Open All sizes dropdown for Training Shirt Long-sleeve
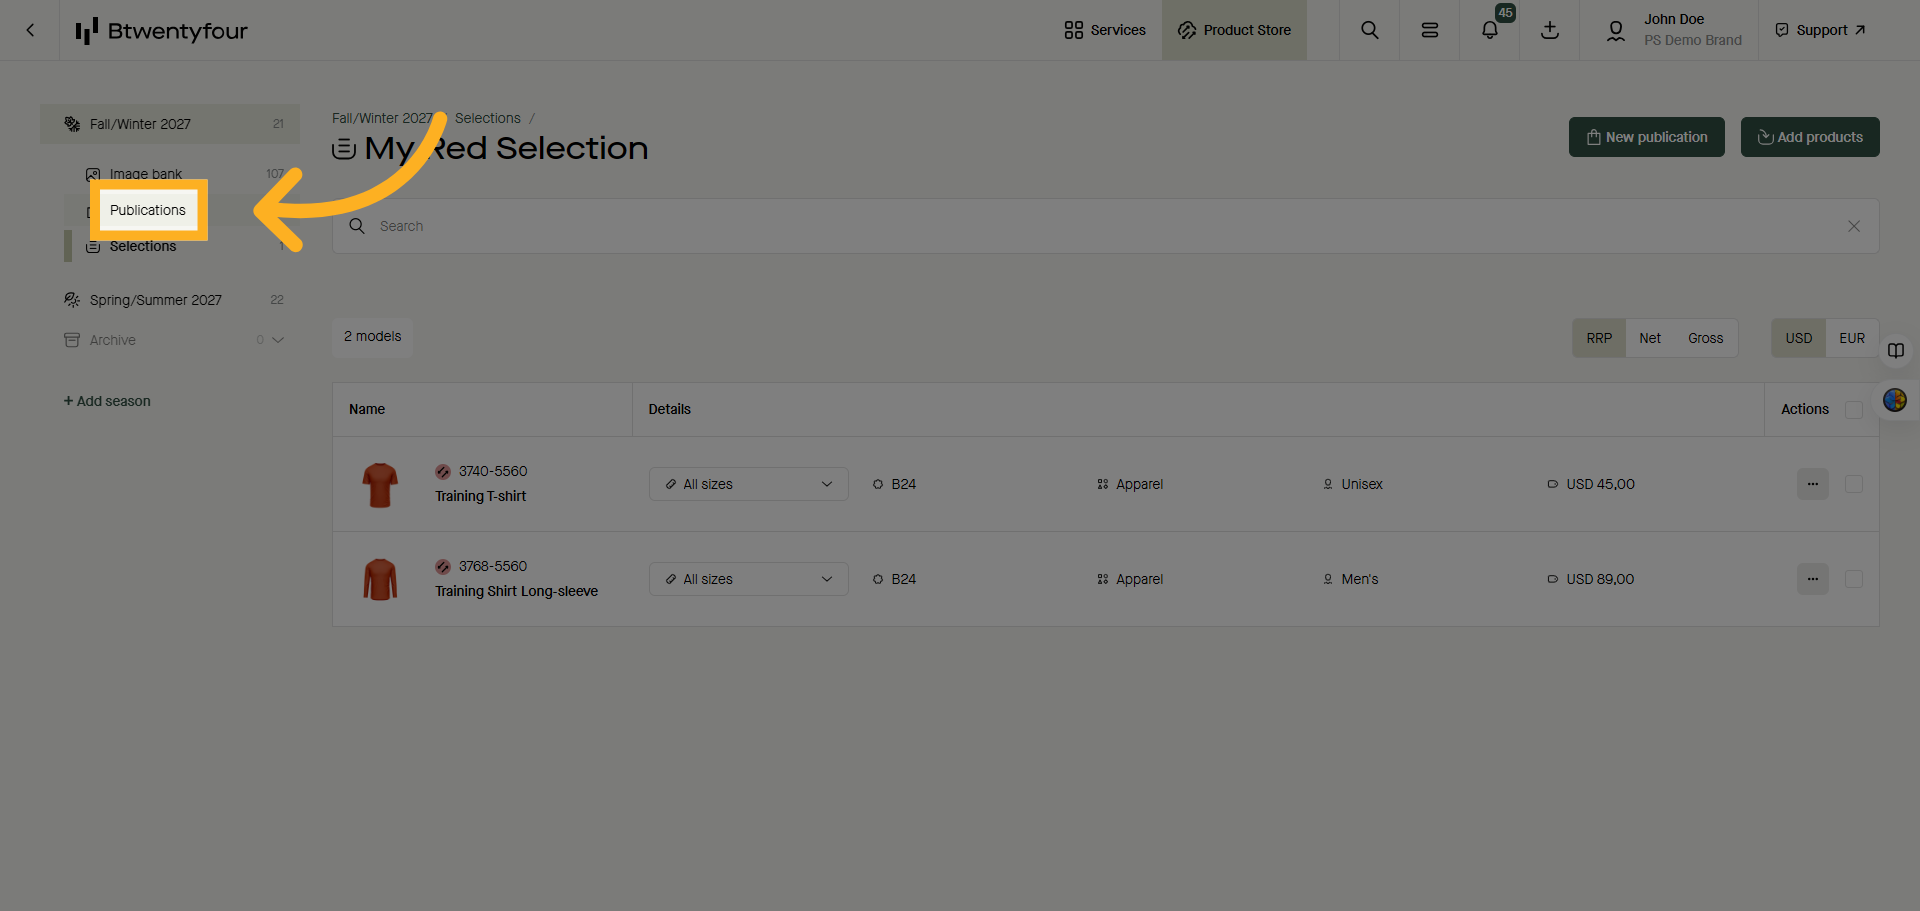The height and width of the screenshot is (911, 1920). 748,579
